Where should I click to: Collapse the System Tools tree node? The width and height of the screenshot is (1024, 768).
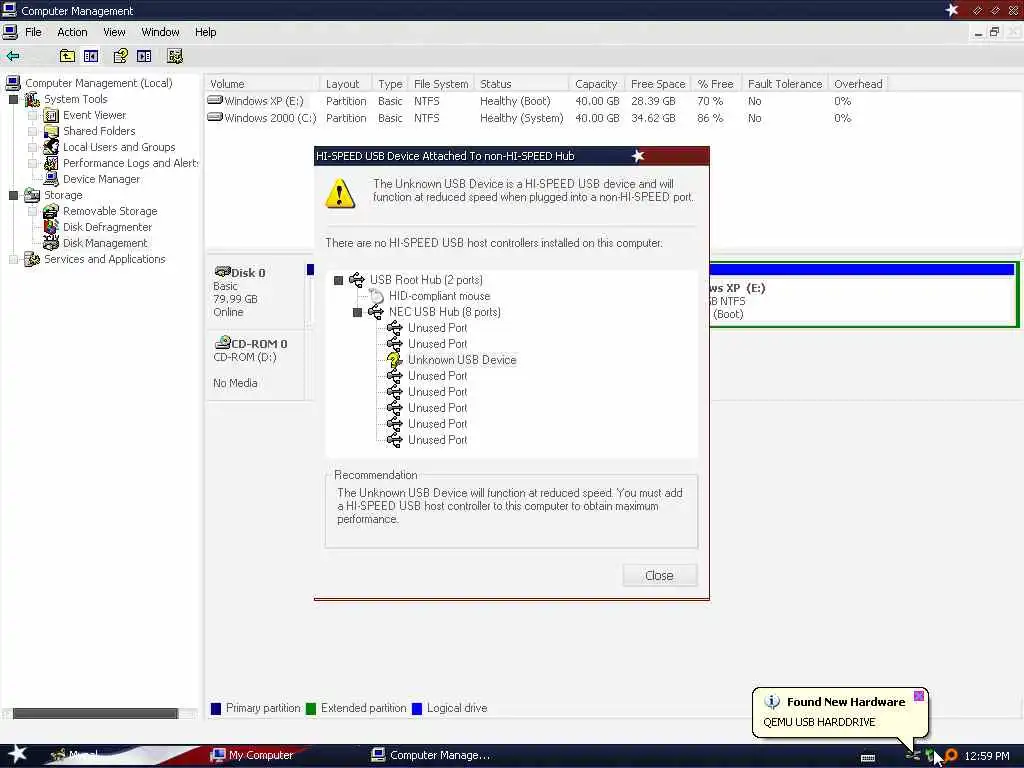tap(13, 99)
